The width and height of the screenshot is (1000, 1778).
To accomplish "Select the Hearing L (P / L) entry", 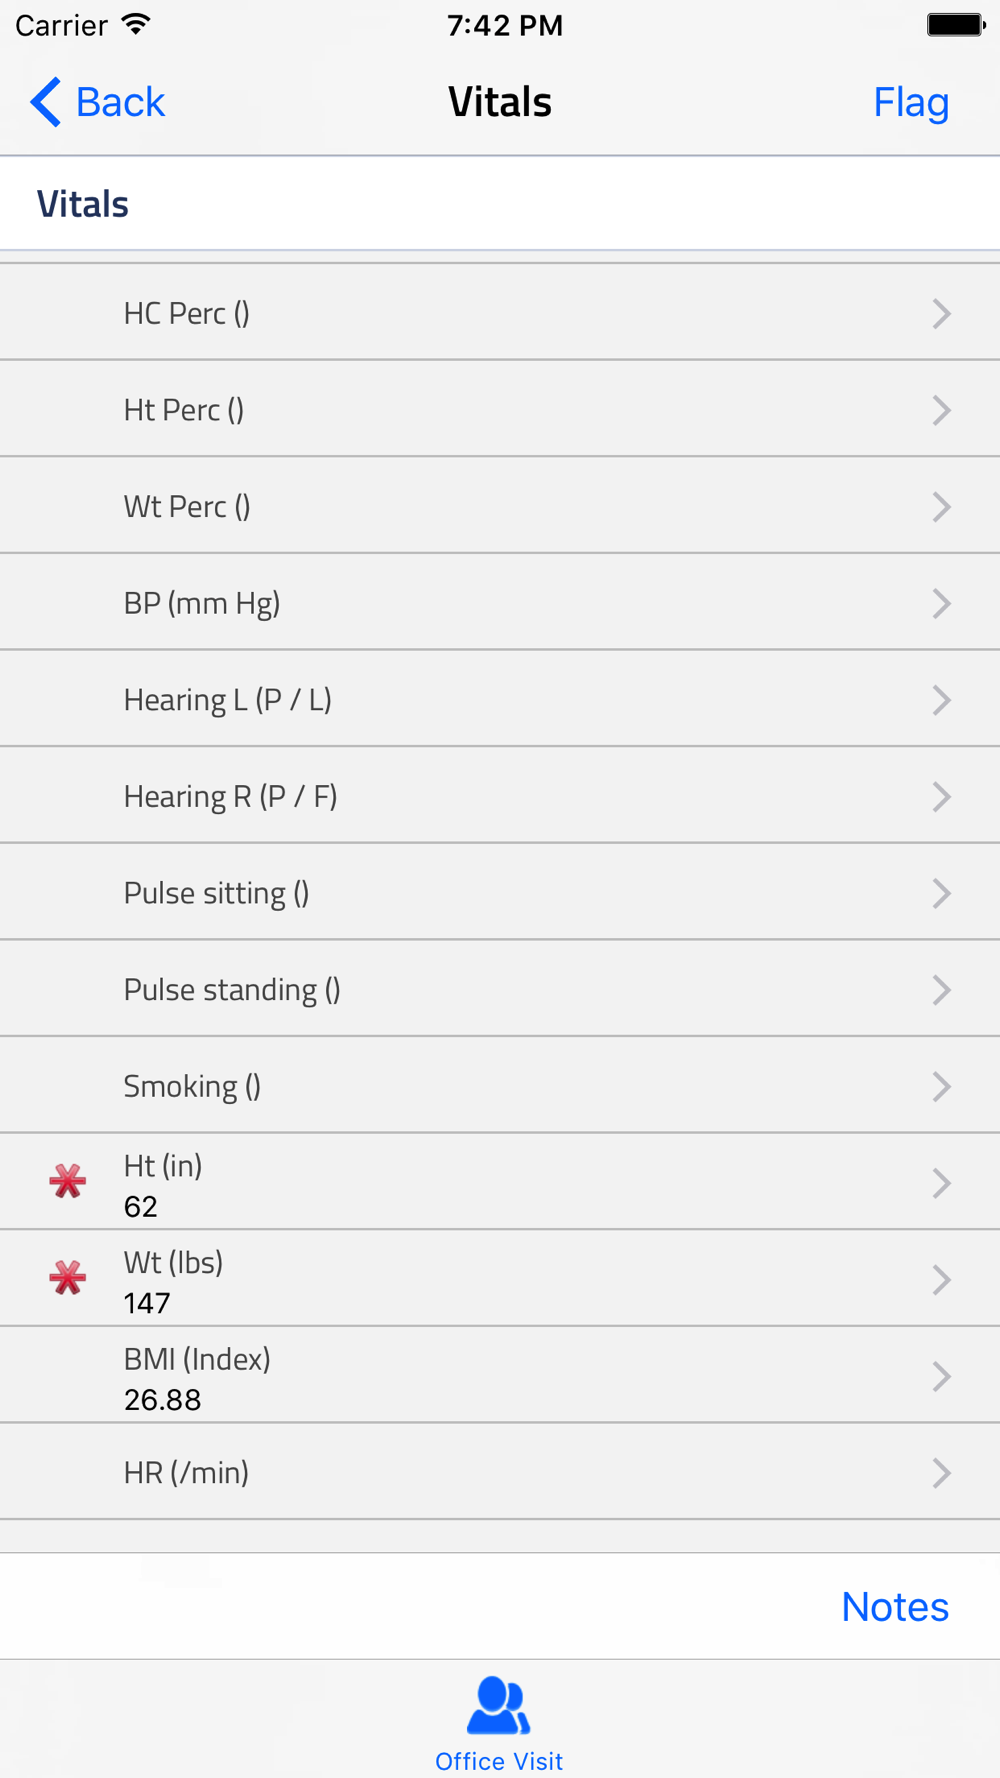I will pyautogui.click(x=228, y=700).
